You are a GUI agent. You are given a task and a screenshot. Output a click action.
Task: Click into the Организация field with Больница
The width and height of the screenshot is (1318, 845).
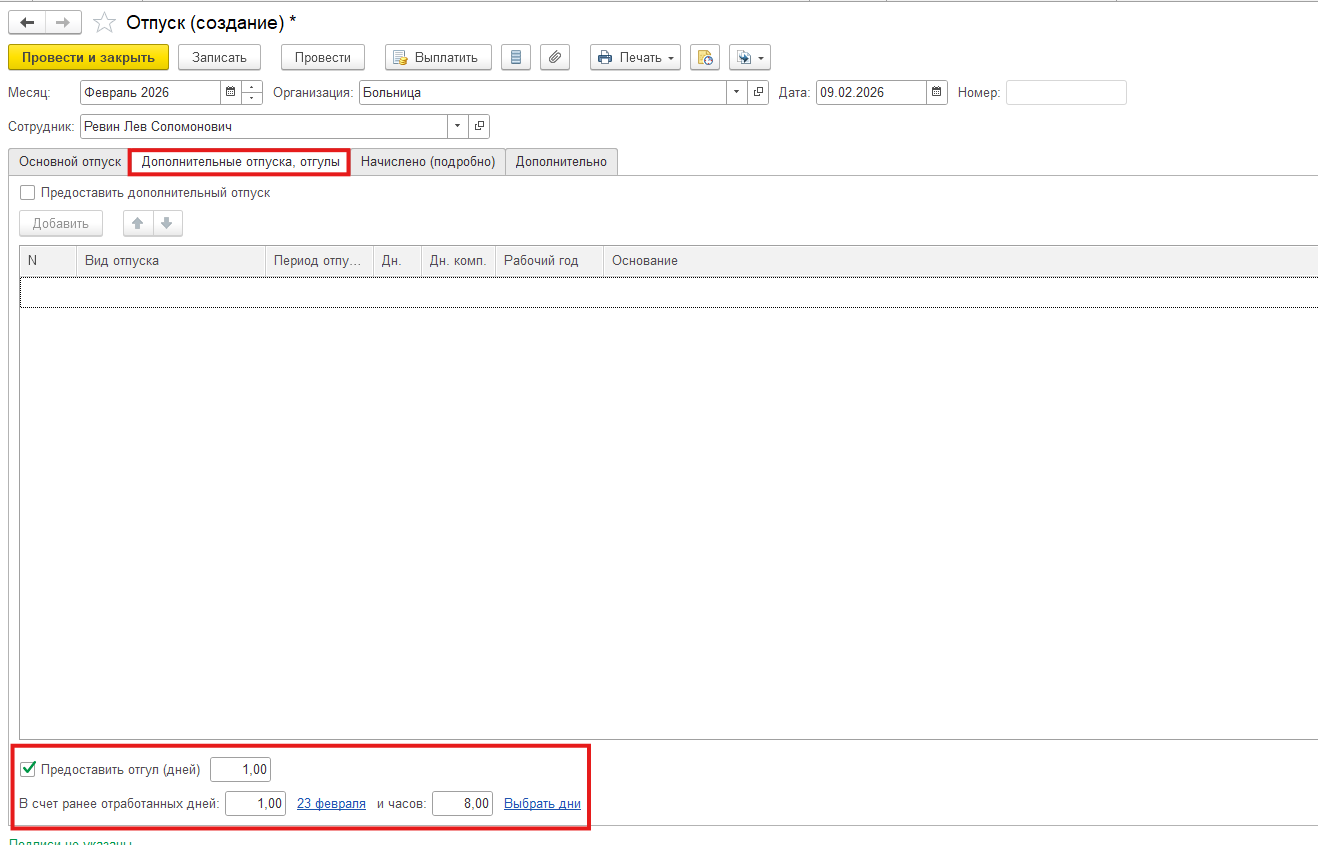tap(543, 93)
